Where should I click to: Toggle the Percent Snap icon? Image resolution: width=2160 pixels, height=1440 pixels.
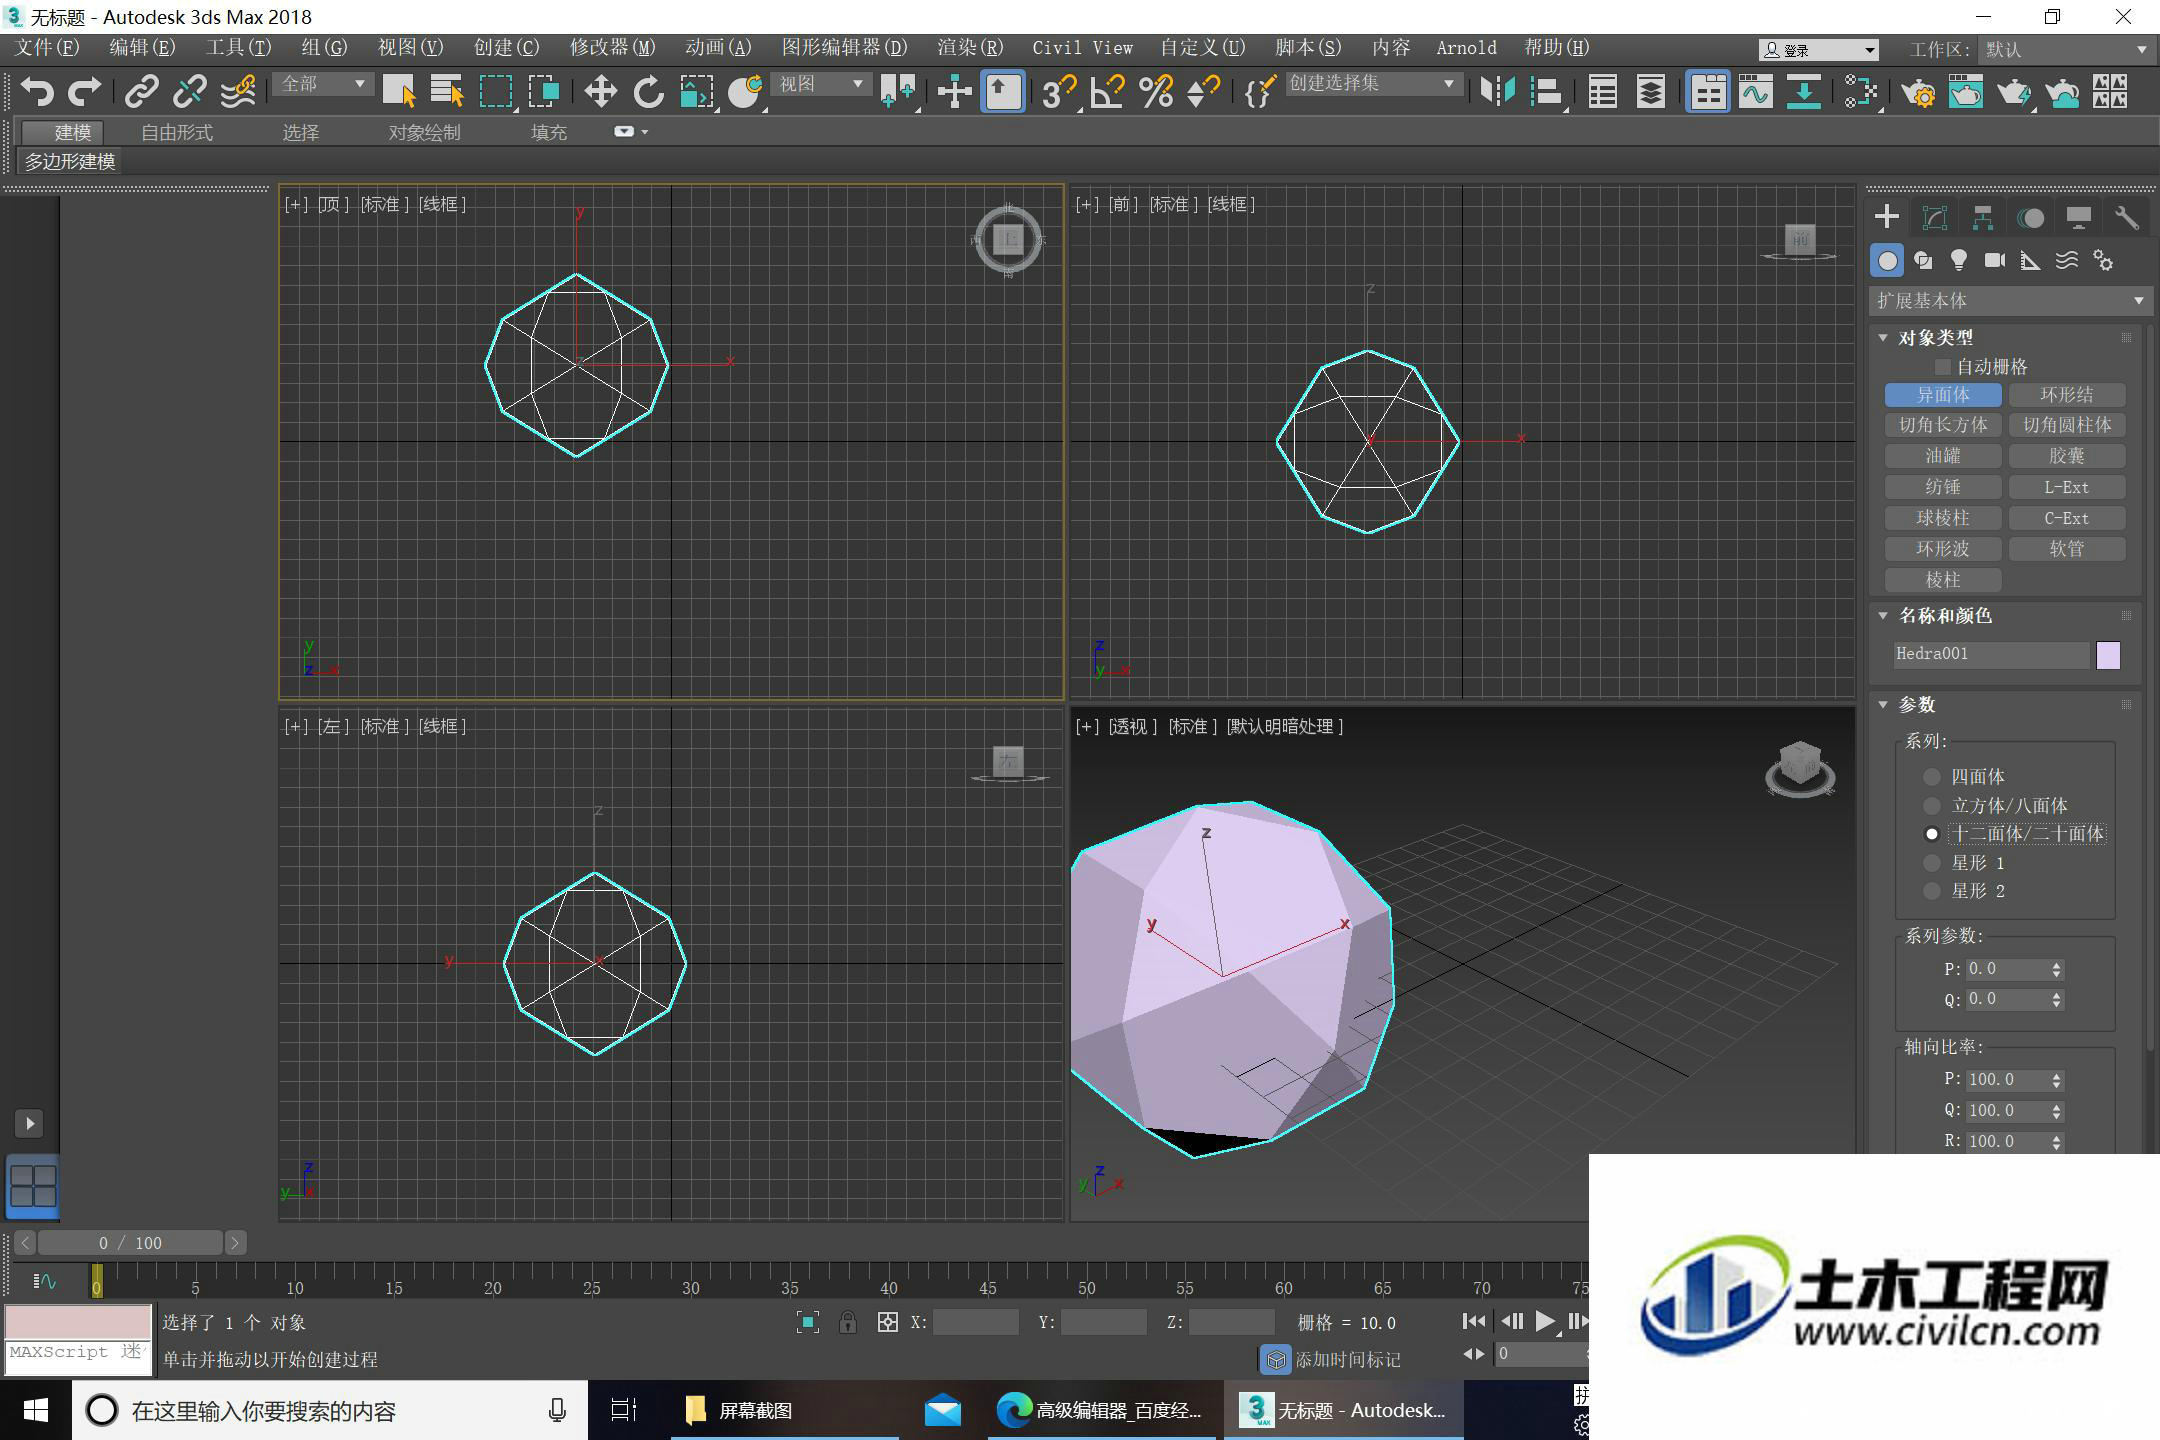coord(1156,92)
